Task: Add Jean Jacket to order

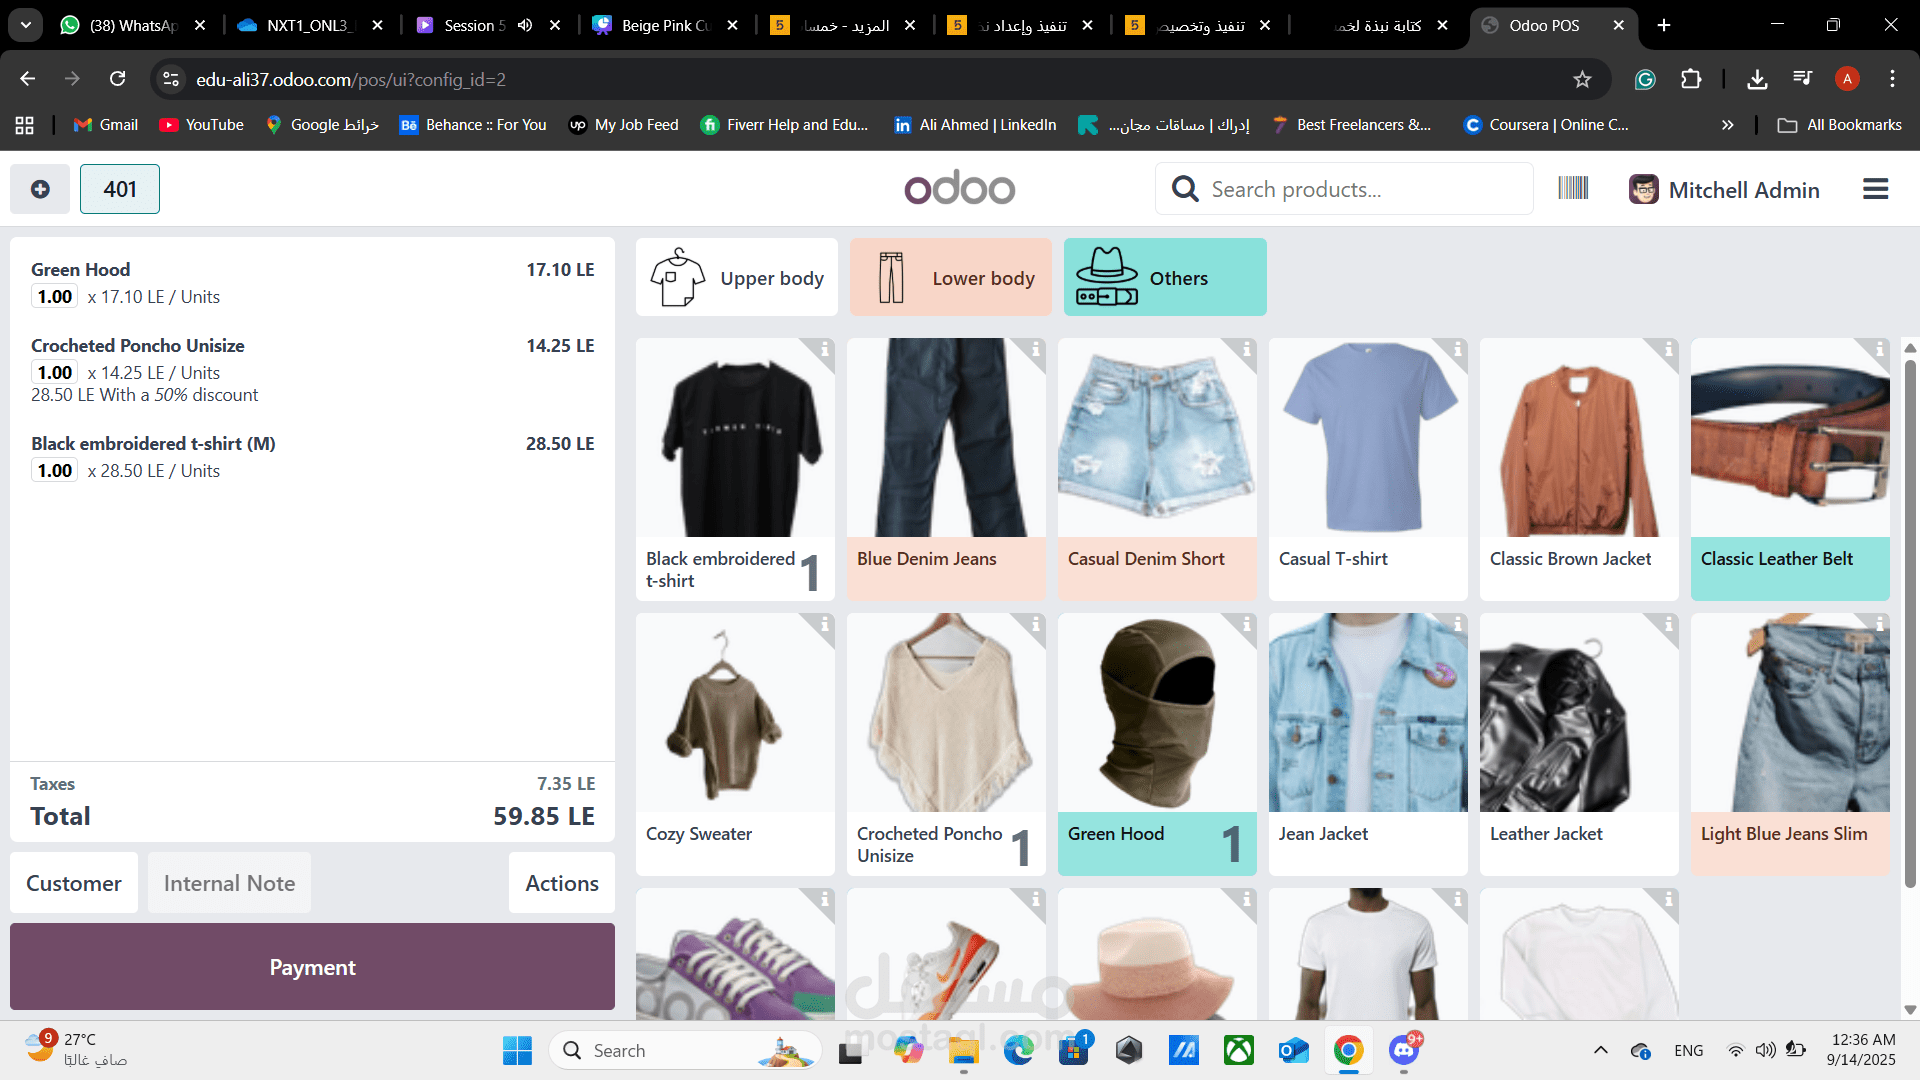Action: point(1368,744)
